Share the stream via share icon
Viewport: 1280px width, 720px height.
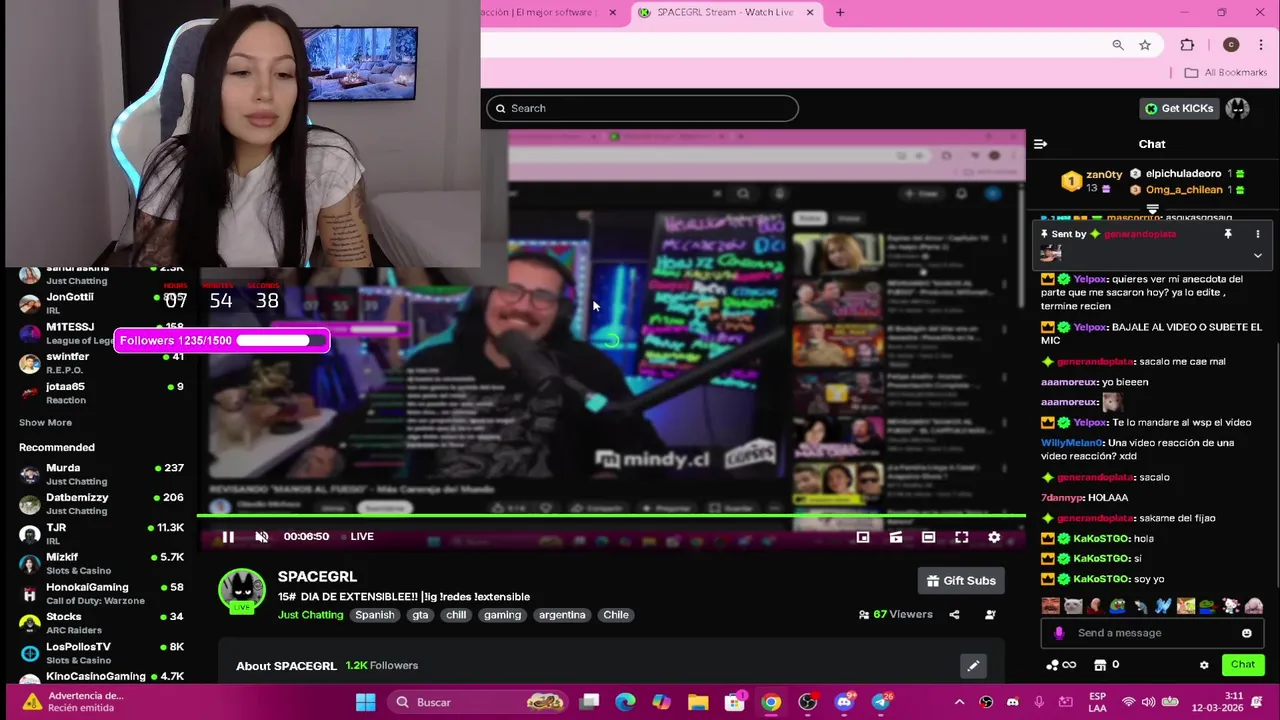point(954,615)
